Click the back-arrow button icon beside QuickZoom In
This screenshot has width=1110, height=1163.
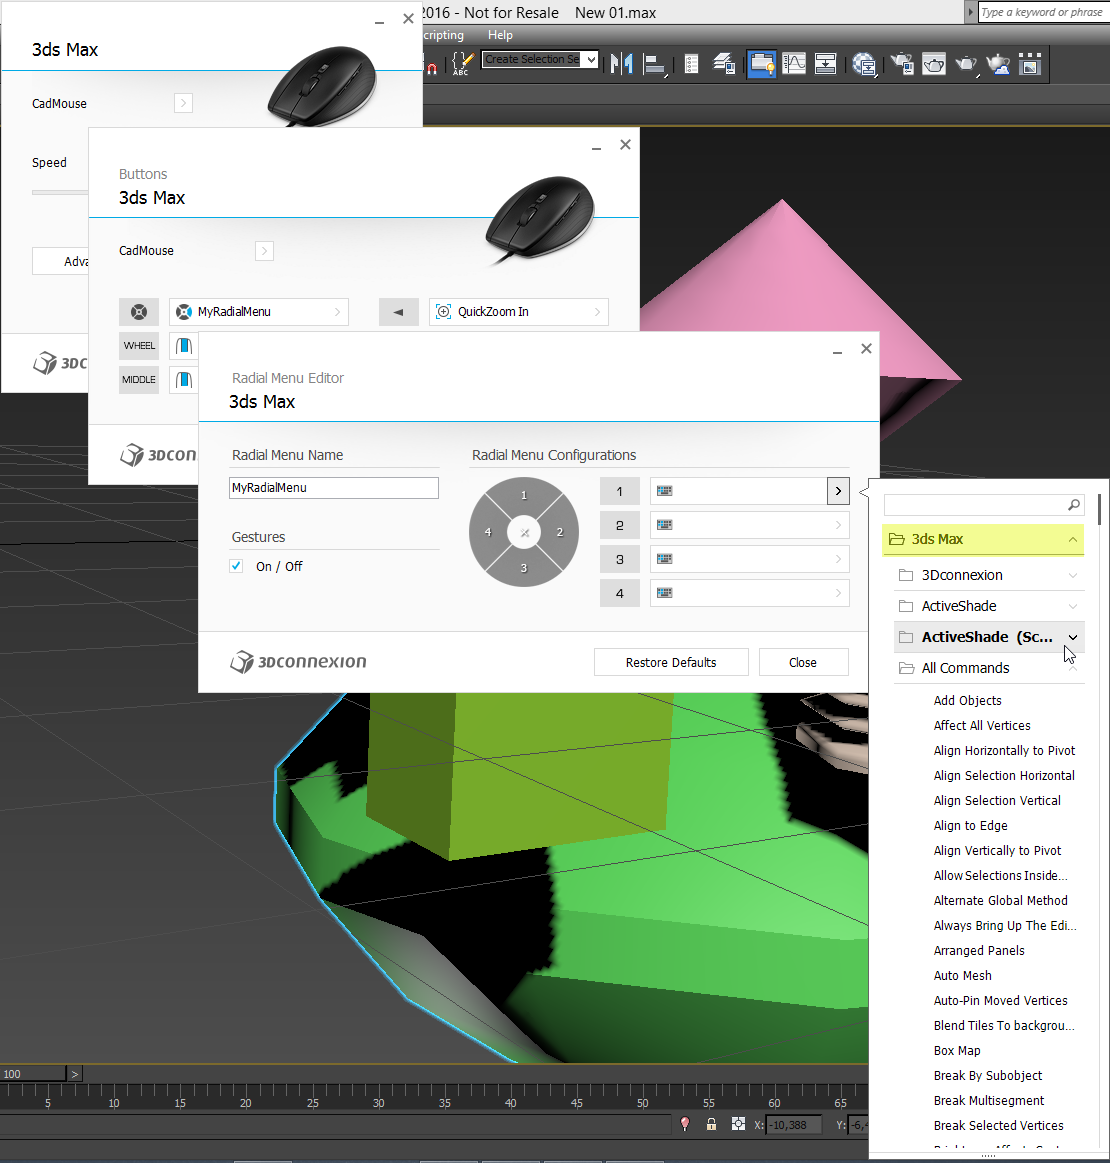[398, 312]
